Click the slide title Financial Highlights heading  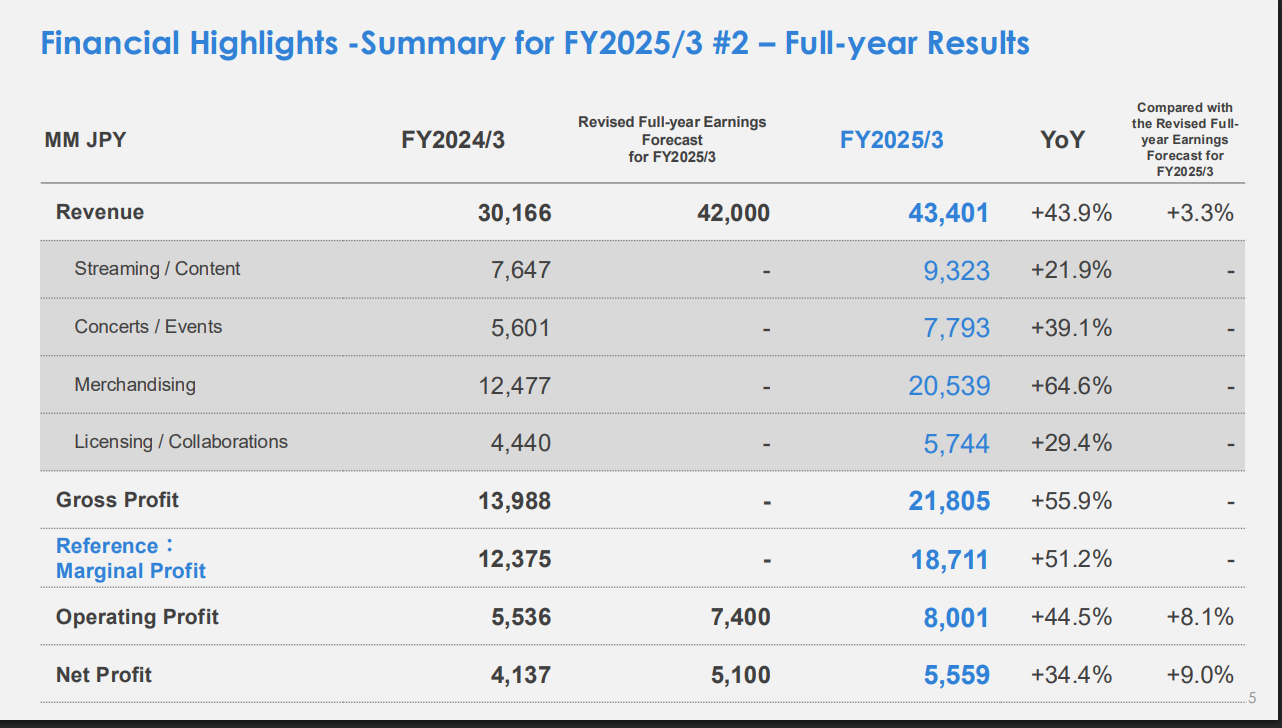[x=535, y=44]
